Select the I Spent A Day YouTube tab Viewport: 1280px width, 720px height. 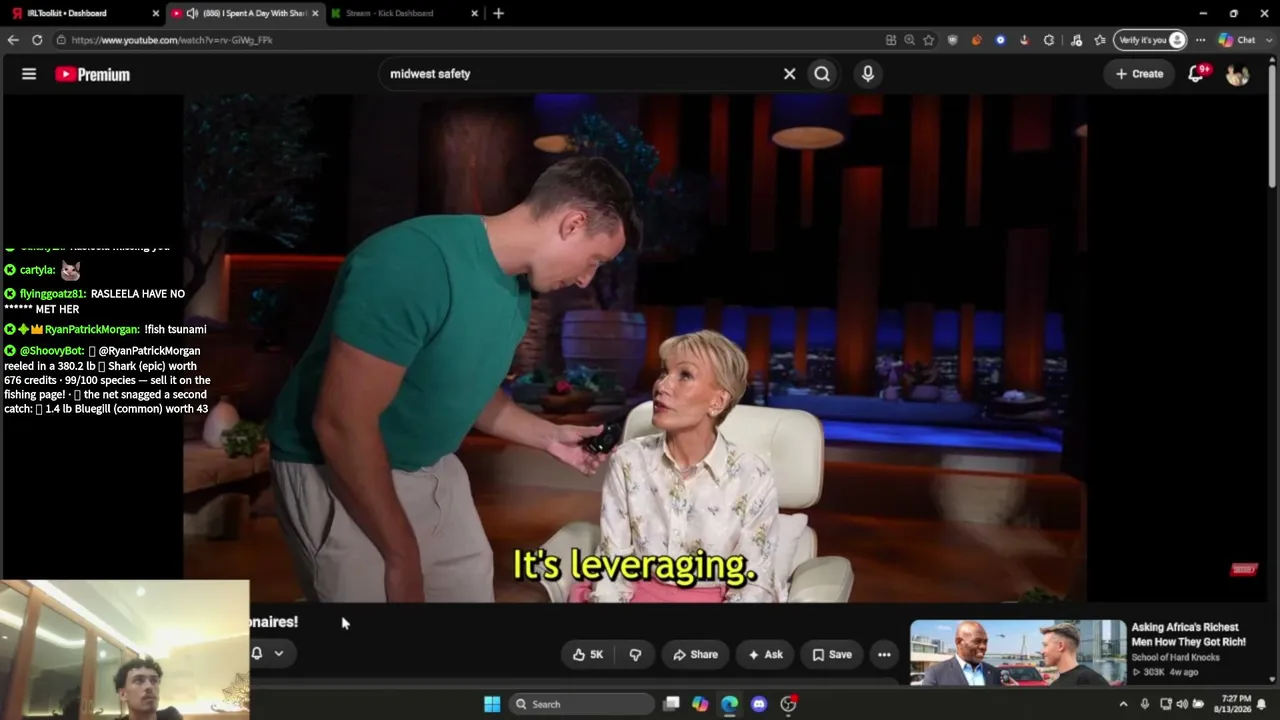246,13
